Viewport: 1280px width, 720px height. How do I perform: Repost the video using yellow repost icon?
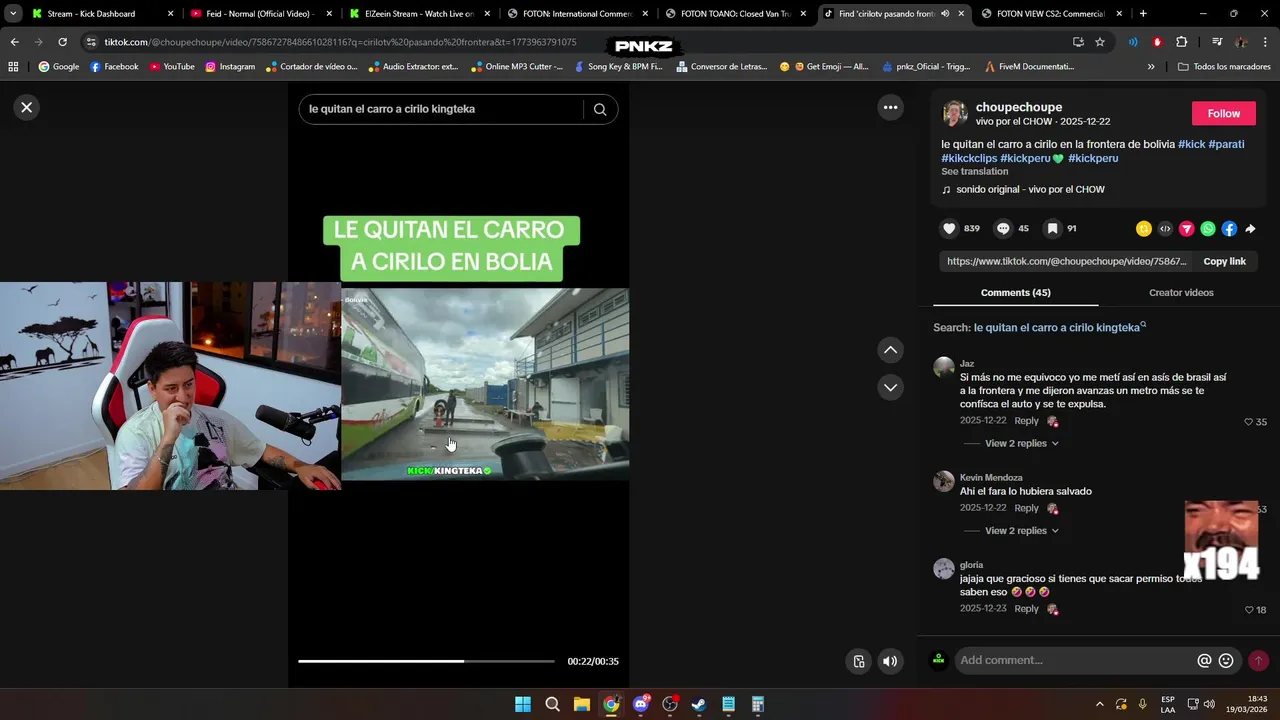click(1144, 229)
